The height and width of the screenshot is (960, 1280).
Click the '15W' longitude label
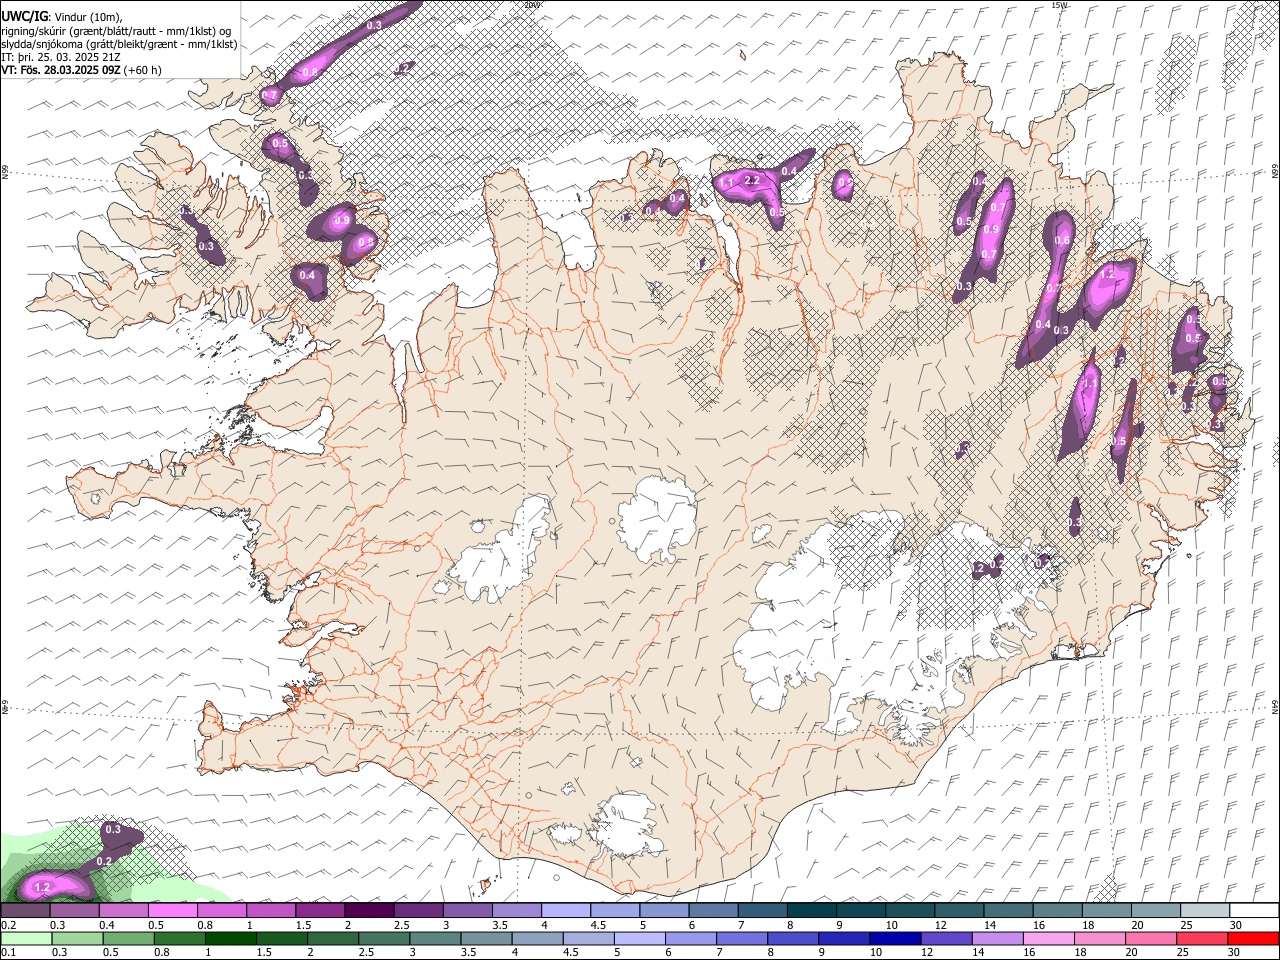tap(1060, 5)
